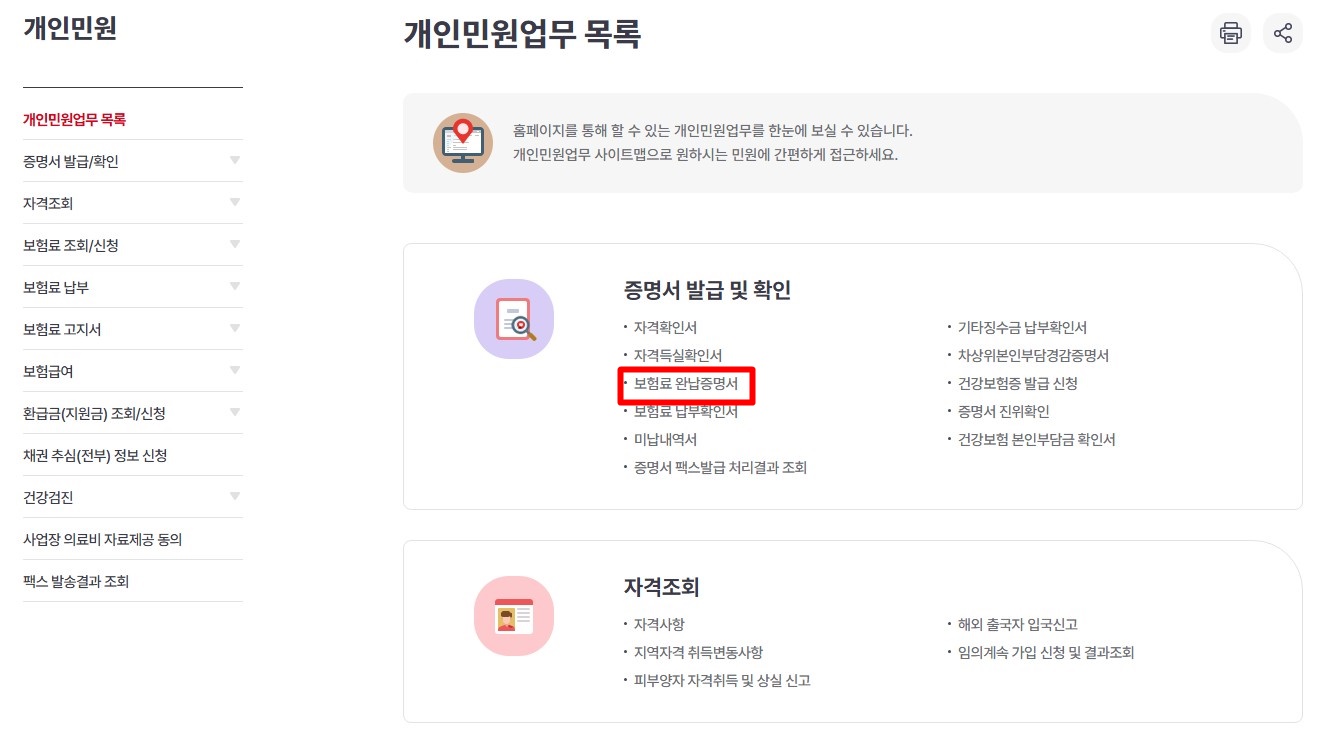
Task: Expand the 보험료 조회/신청 sidebar section
Action: tap(235, 244)
